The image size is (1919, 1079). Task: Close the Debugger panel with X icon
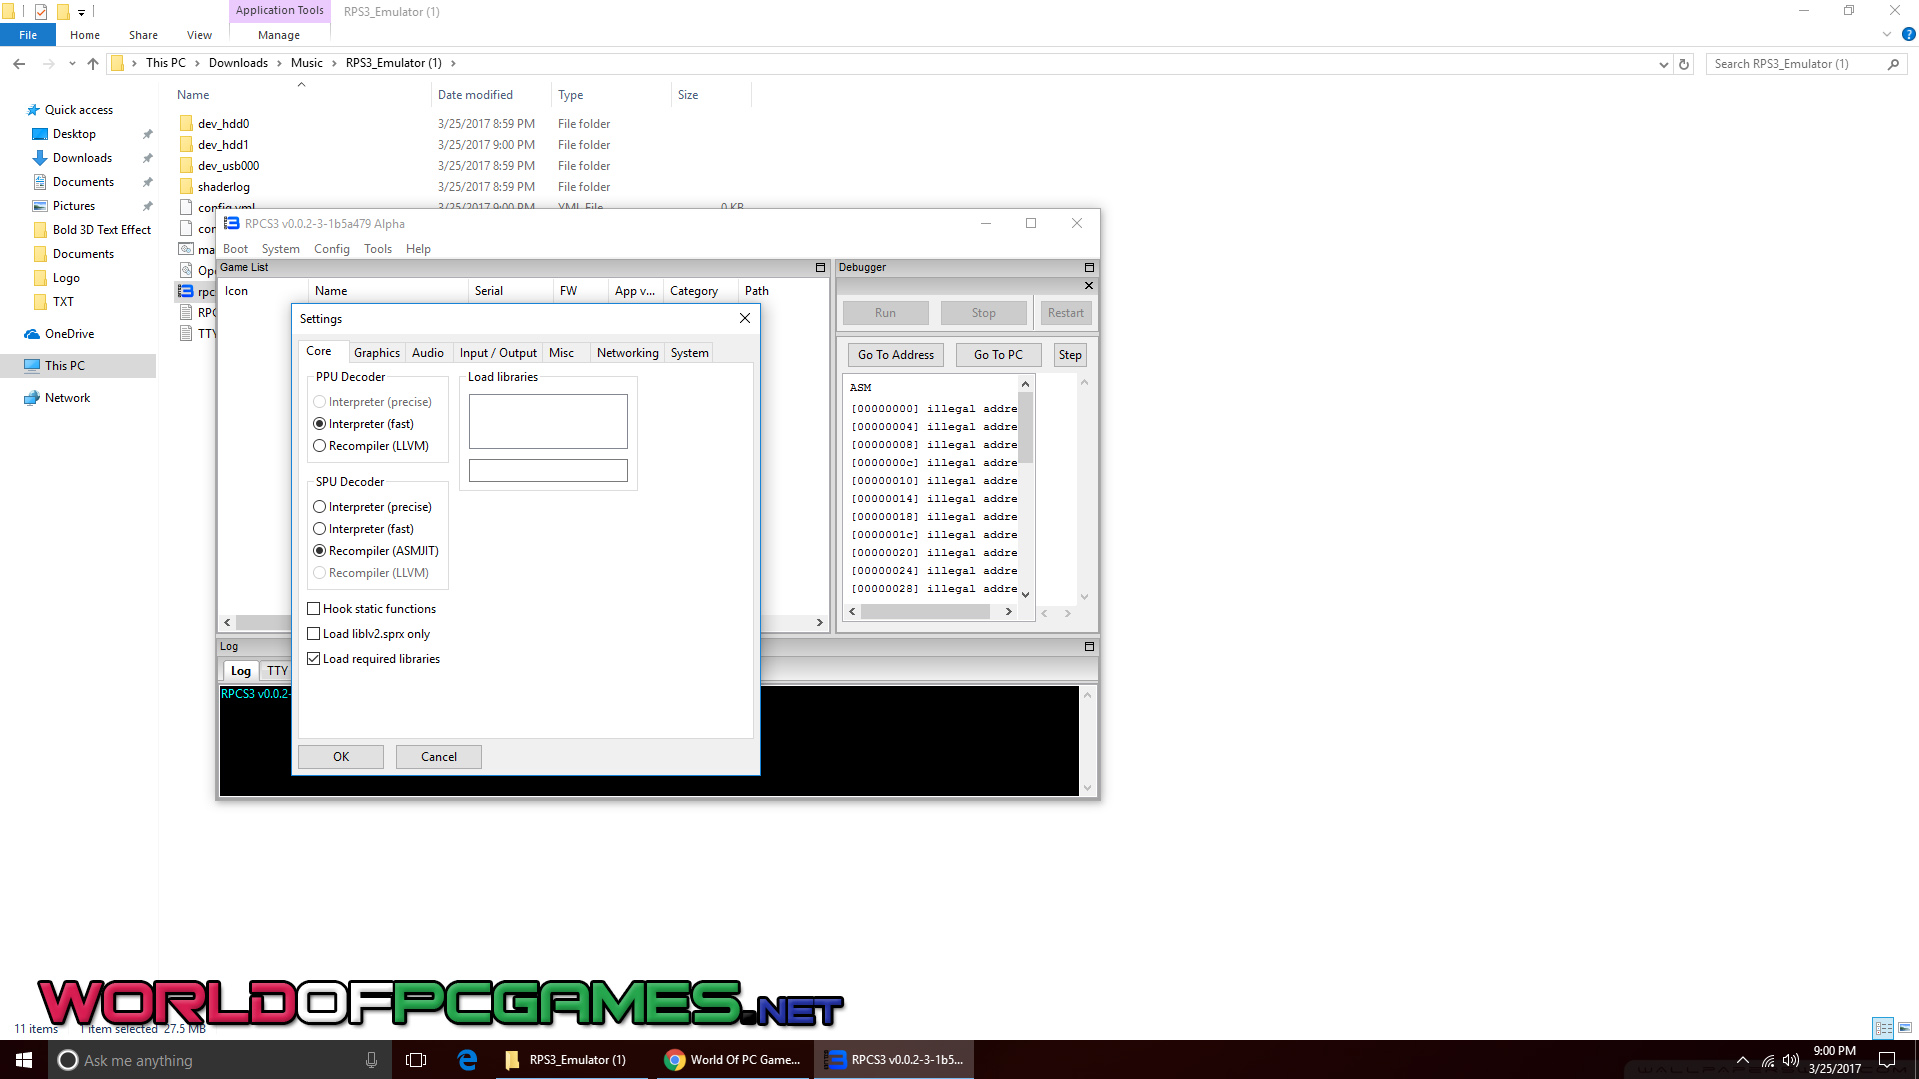[x=1089, y=286]
